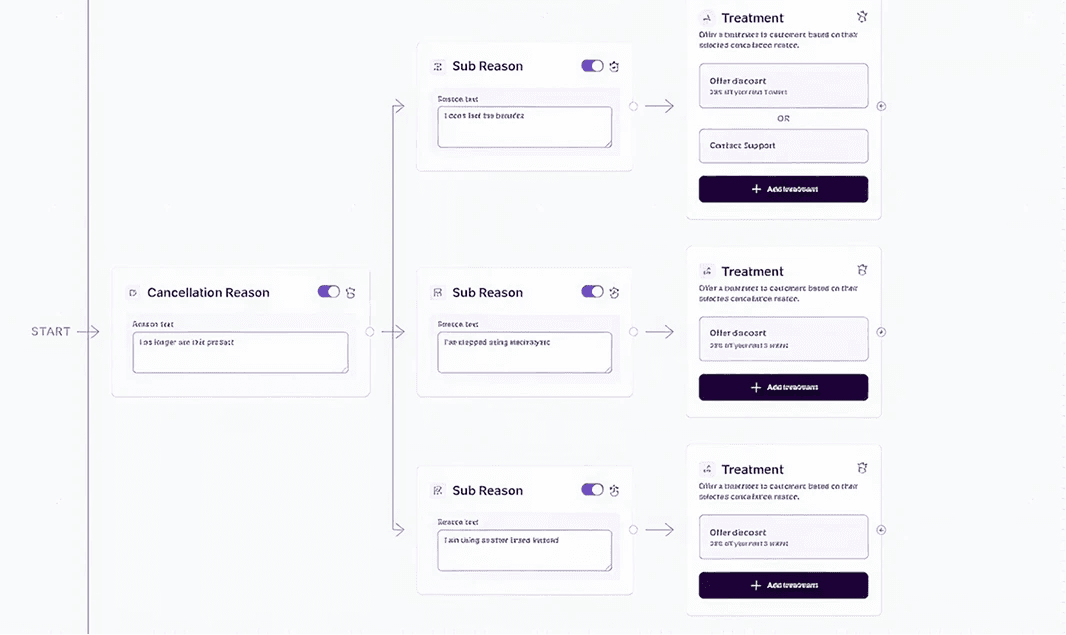Open Offer discount in the top Treatment card
The width and height of the screenshot is (1066, 635).
783,86
